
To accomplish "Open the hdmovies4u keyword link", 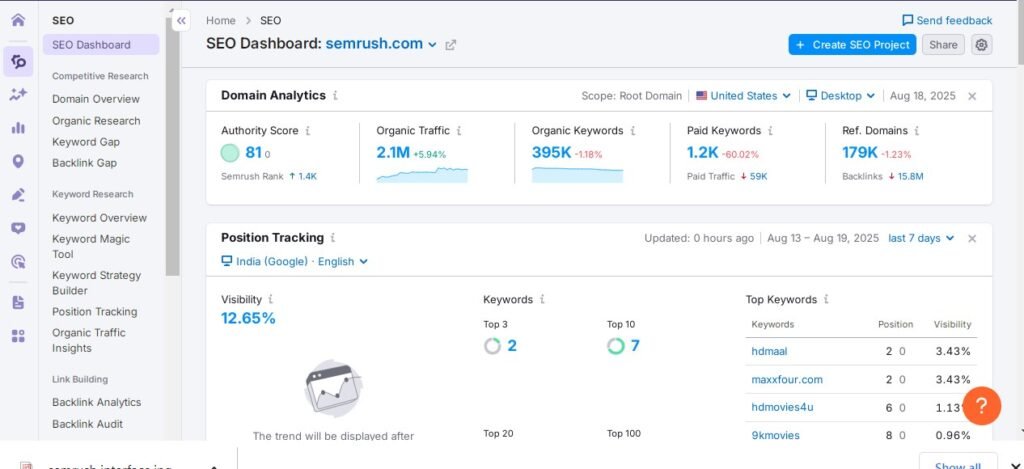I will (782, 408).
